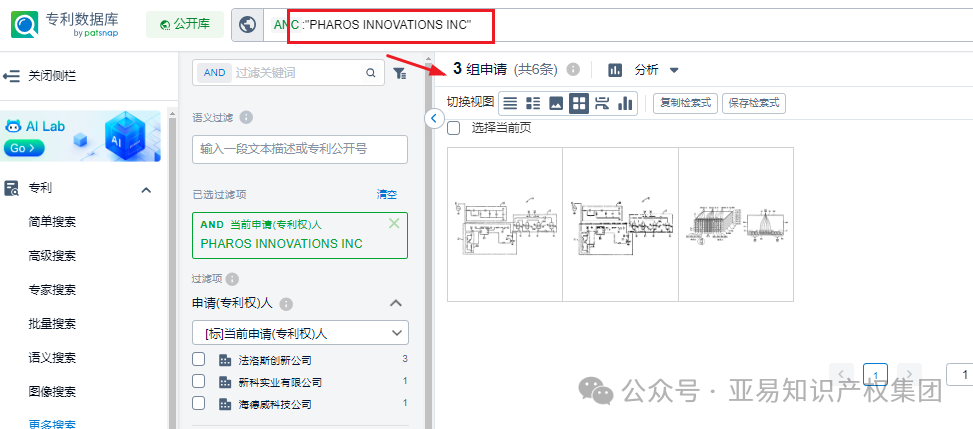The width and height of the screenshot is (973, 429).
Task: Remove the PHAROS INNOVATIONS INC filter with X
Action: click(x=394, y=224)
